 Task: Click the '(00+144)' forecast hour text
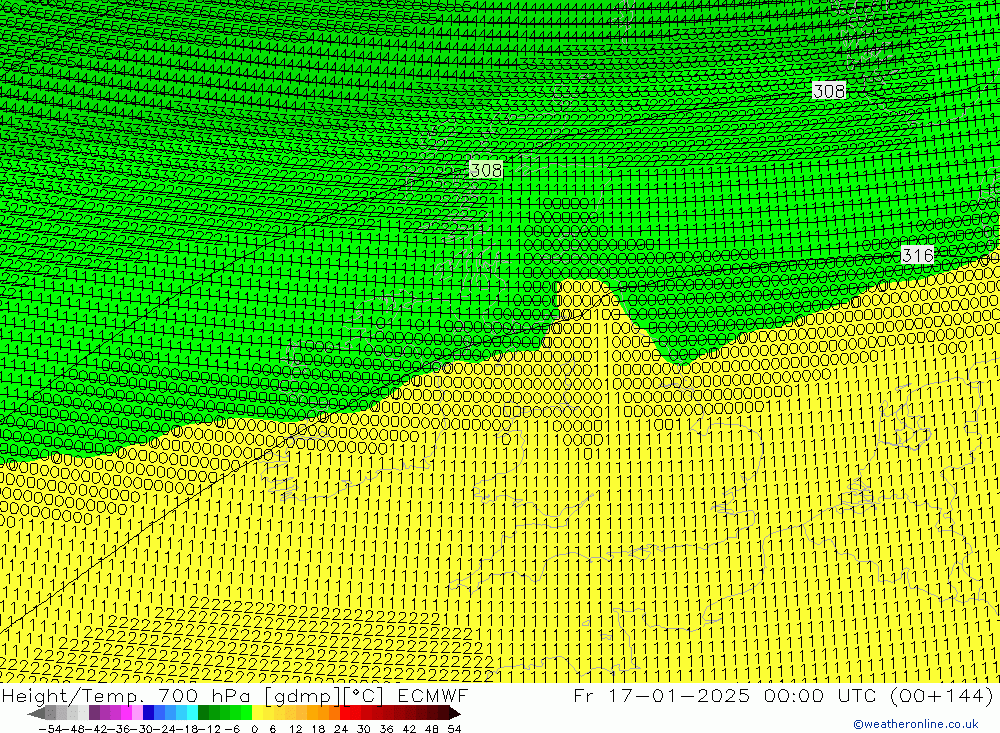click(x=941, y=695)
